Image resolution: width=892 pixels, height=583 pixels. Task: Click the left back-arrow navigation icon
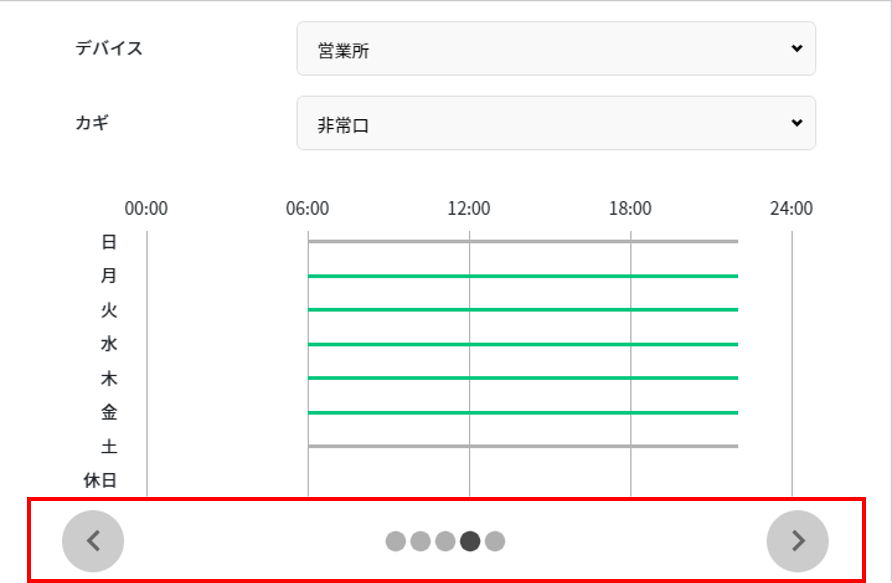[94, 541]
